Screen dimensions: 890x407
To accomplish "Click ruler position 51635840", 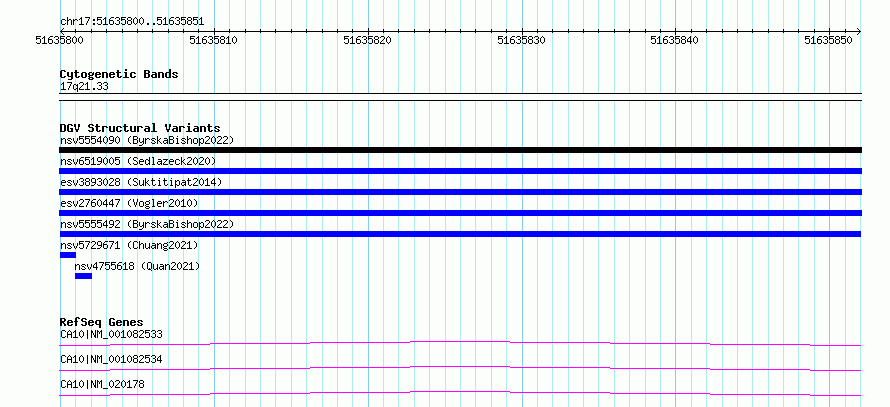I will 674,40.
